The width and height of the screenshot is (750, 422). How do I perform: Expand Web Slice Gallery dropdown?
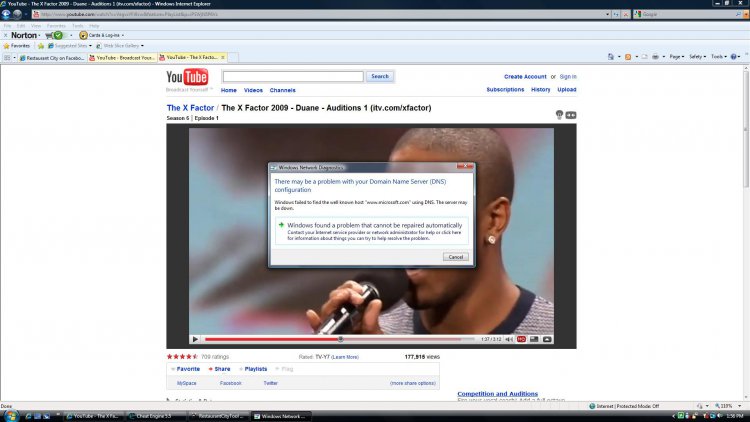pos(142,46)
